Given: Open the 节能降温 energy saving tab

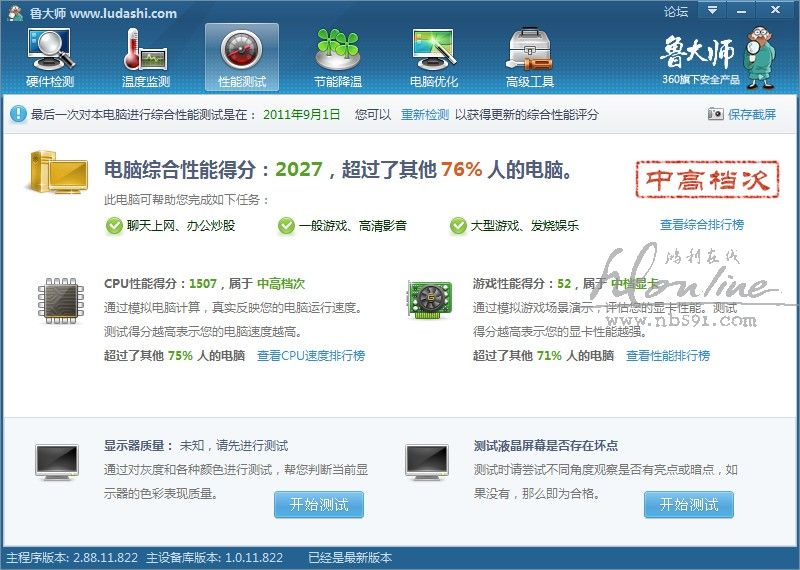Looking at the screenshot, I should coord(338,58).
